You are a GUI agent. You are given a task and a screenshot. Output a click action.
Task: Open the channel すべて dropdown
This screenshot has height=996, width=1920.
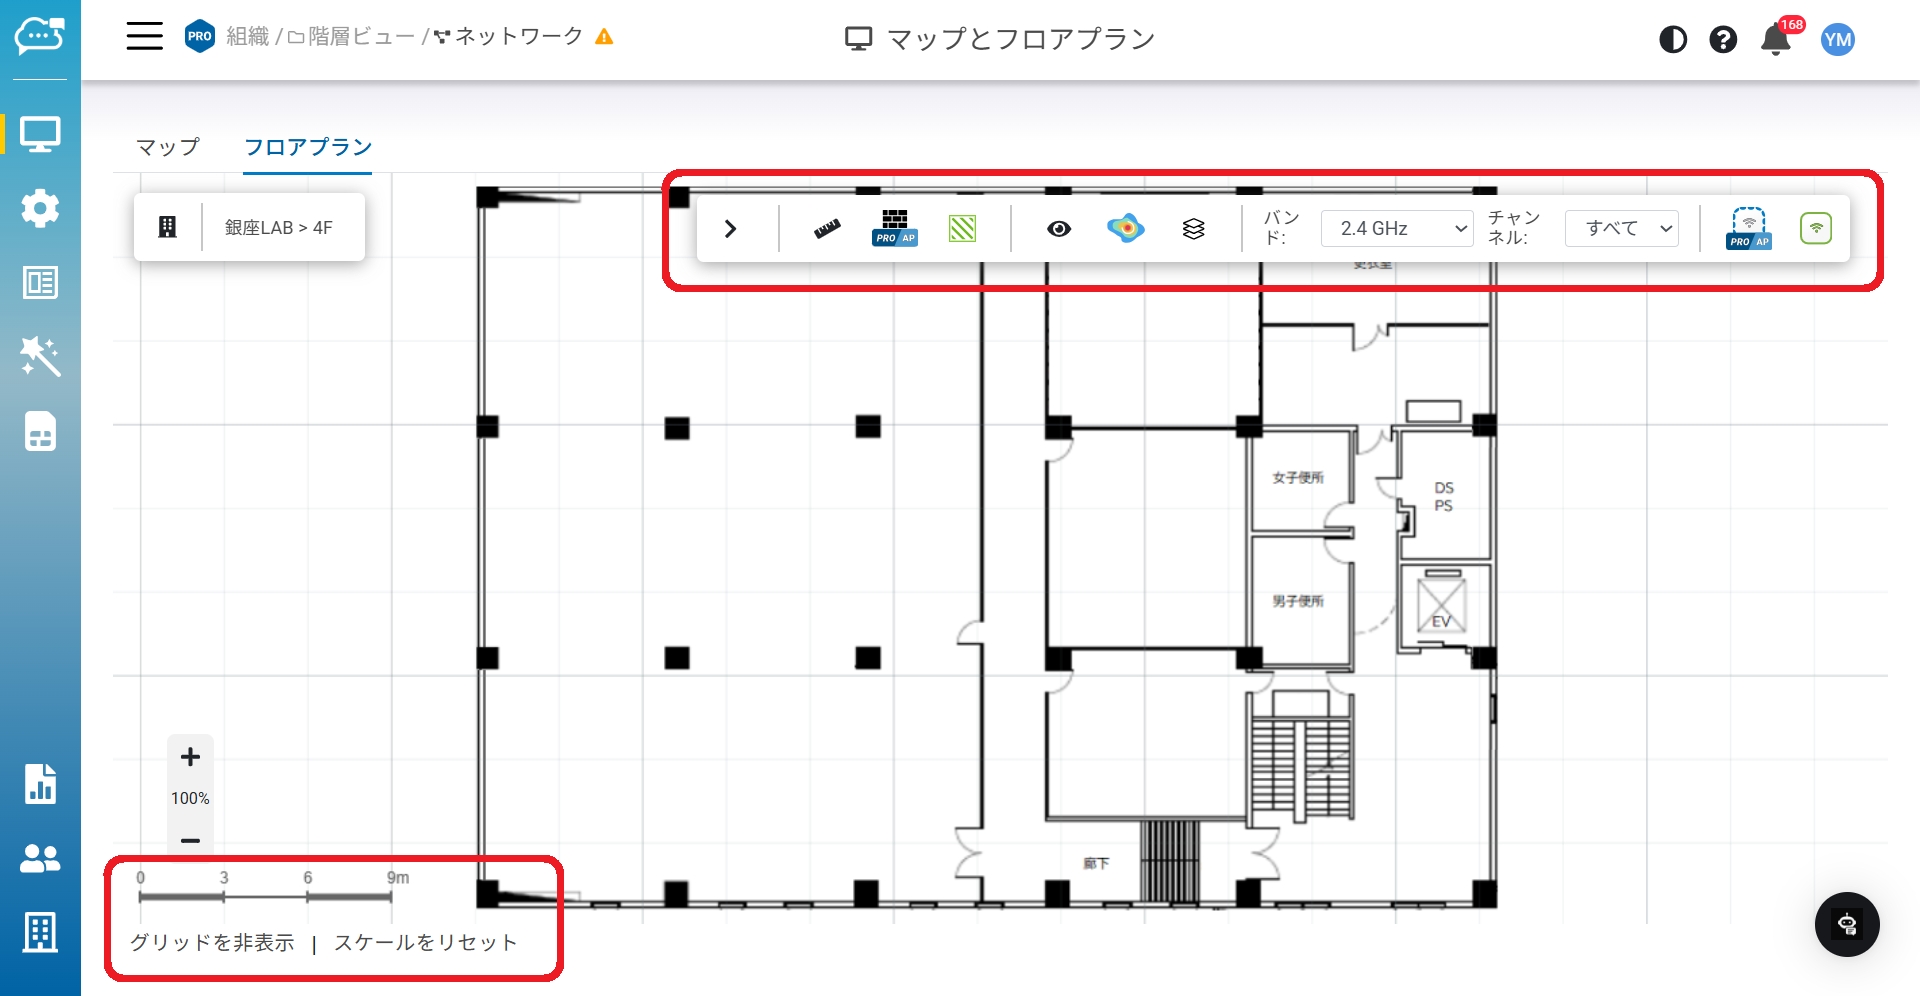[x=1621, y=229]
